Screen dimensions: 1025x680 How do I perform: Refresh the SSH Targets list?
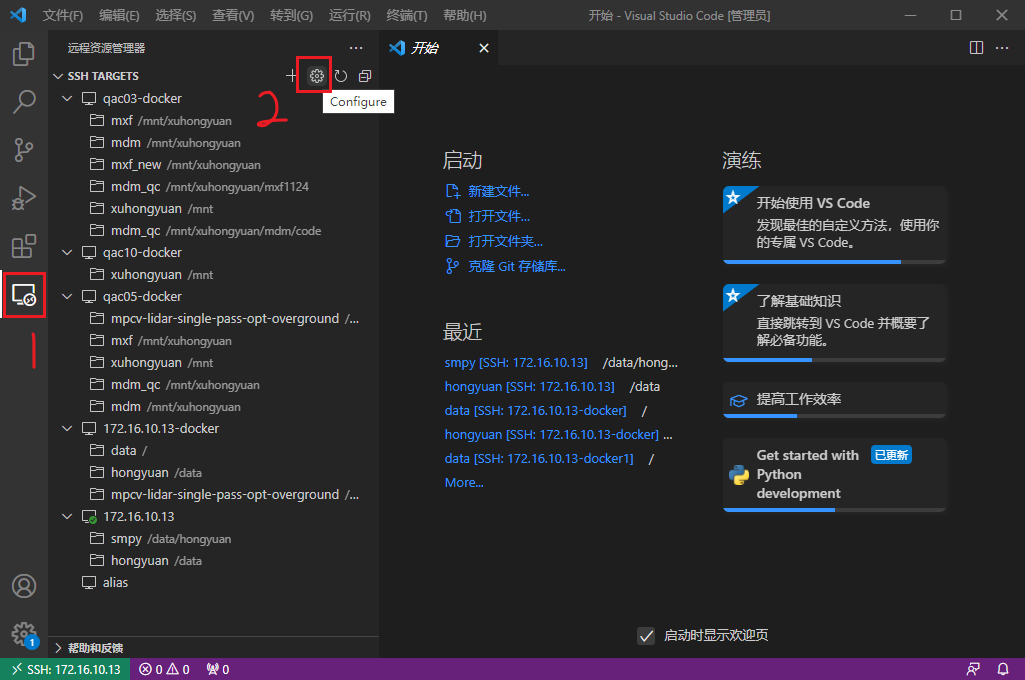(x=340, y=74)
